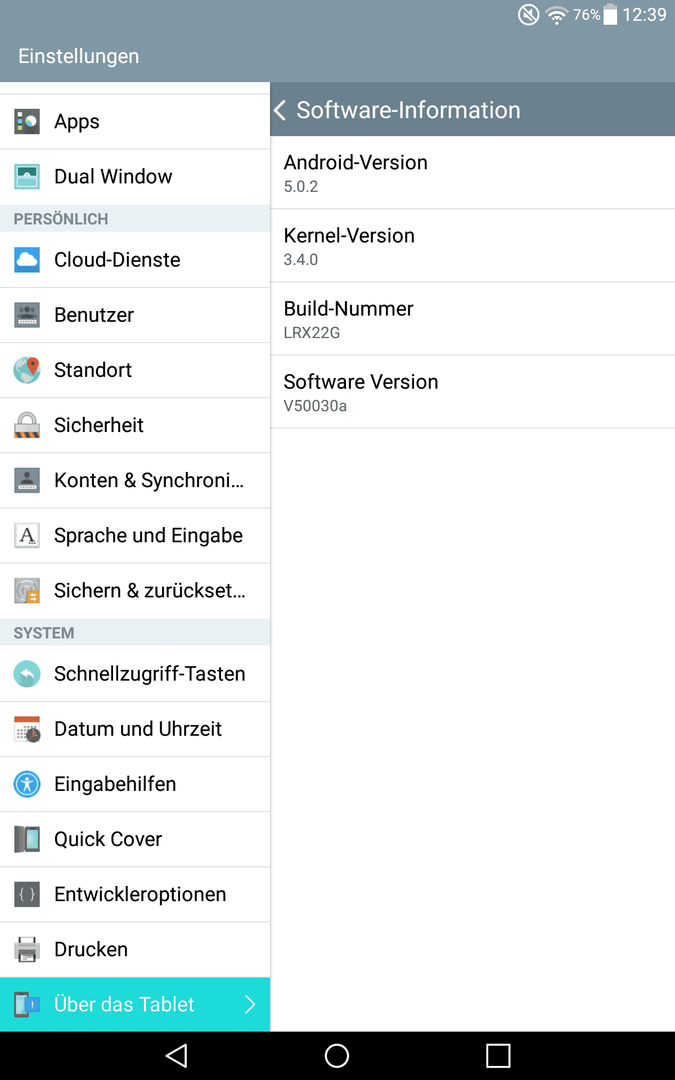Tap the Android back navigation button
Image resolution: width=675 pixels, height=1080 pixels.
[x=176, y=1055]
